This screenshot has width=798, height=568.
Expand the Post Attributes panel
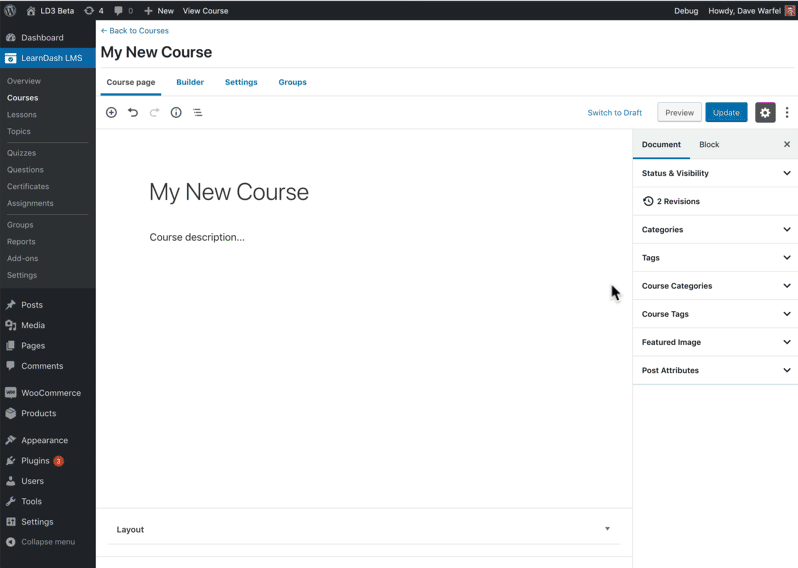tap(716, 371)
